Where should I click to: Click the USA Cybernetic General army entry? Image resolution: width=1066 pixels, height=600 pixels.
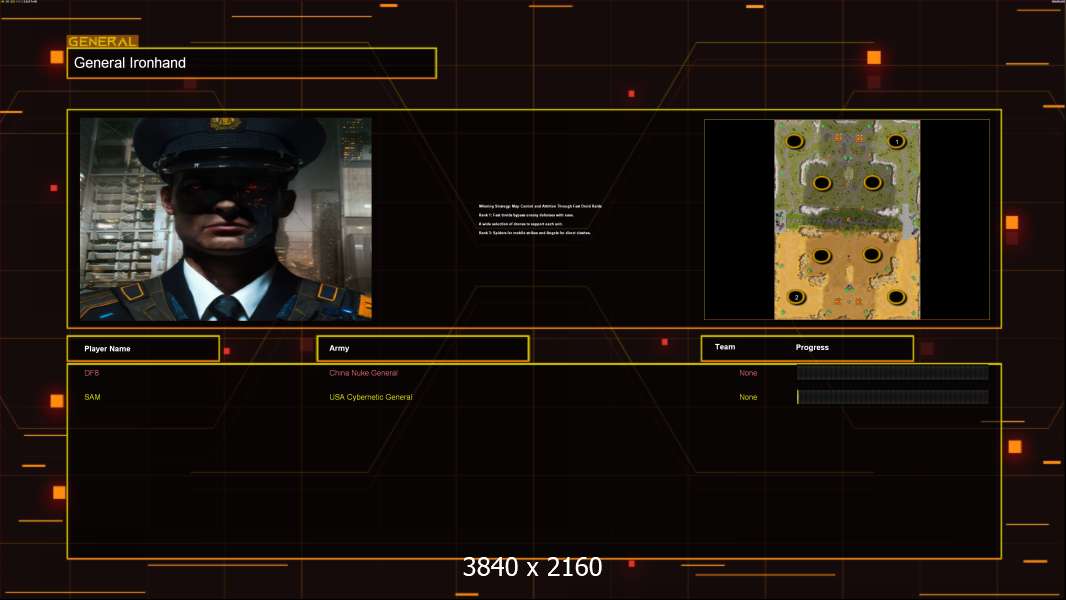click(371, 397)
